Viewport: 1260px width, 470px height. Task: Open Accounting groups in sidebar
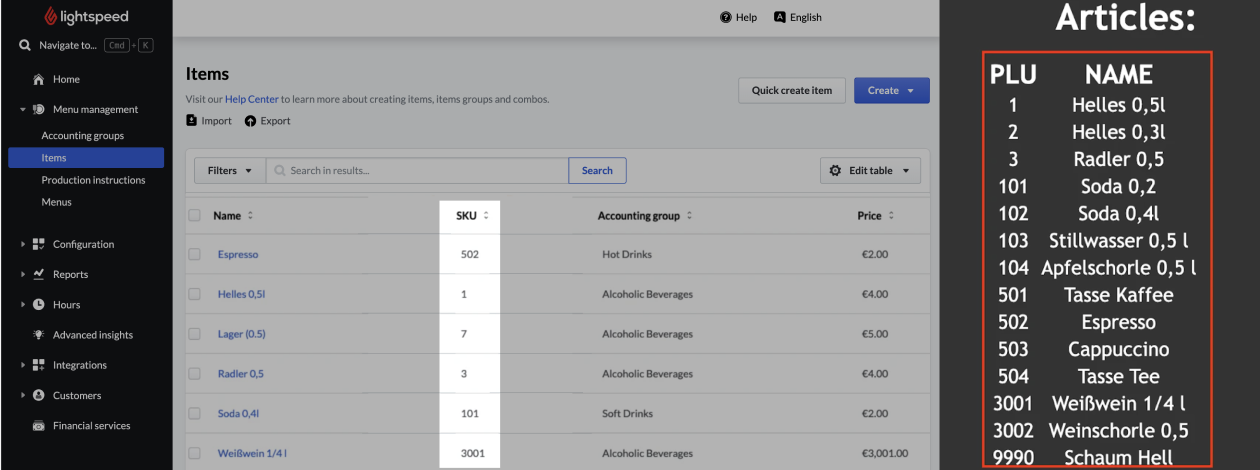click(83, 136)
